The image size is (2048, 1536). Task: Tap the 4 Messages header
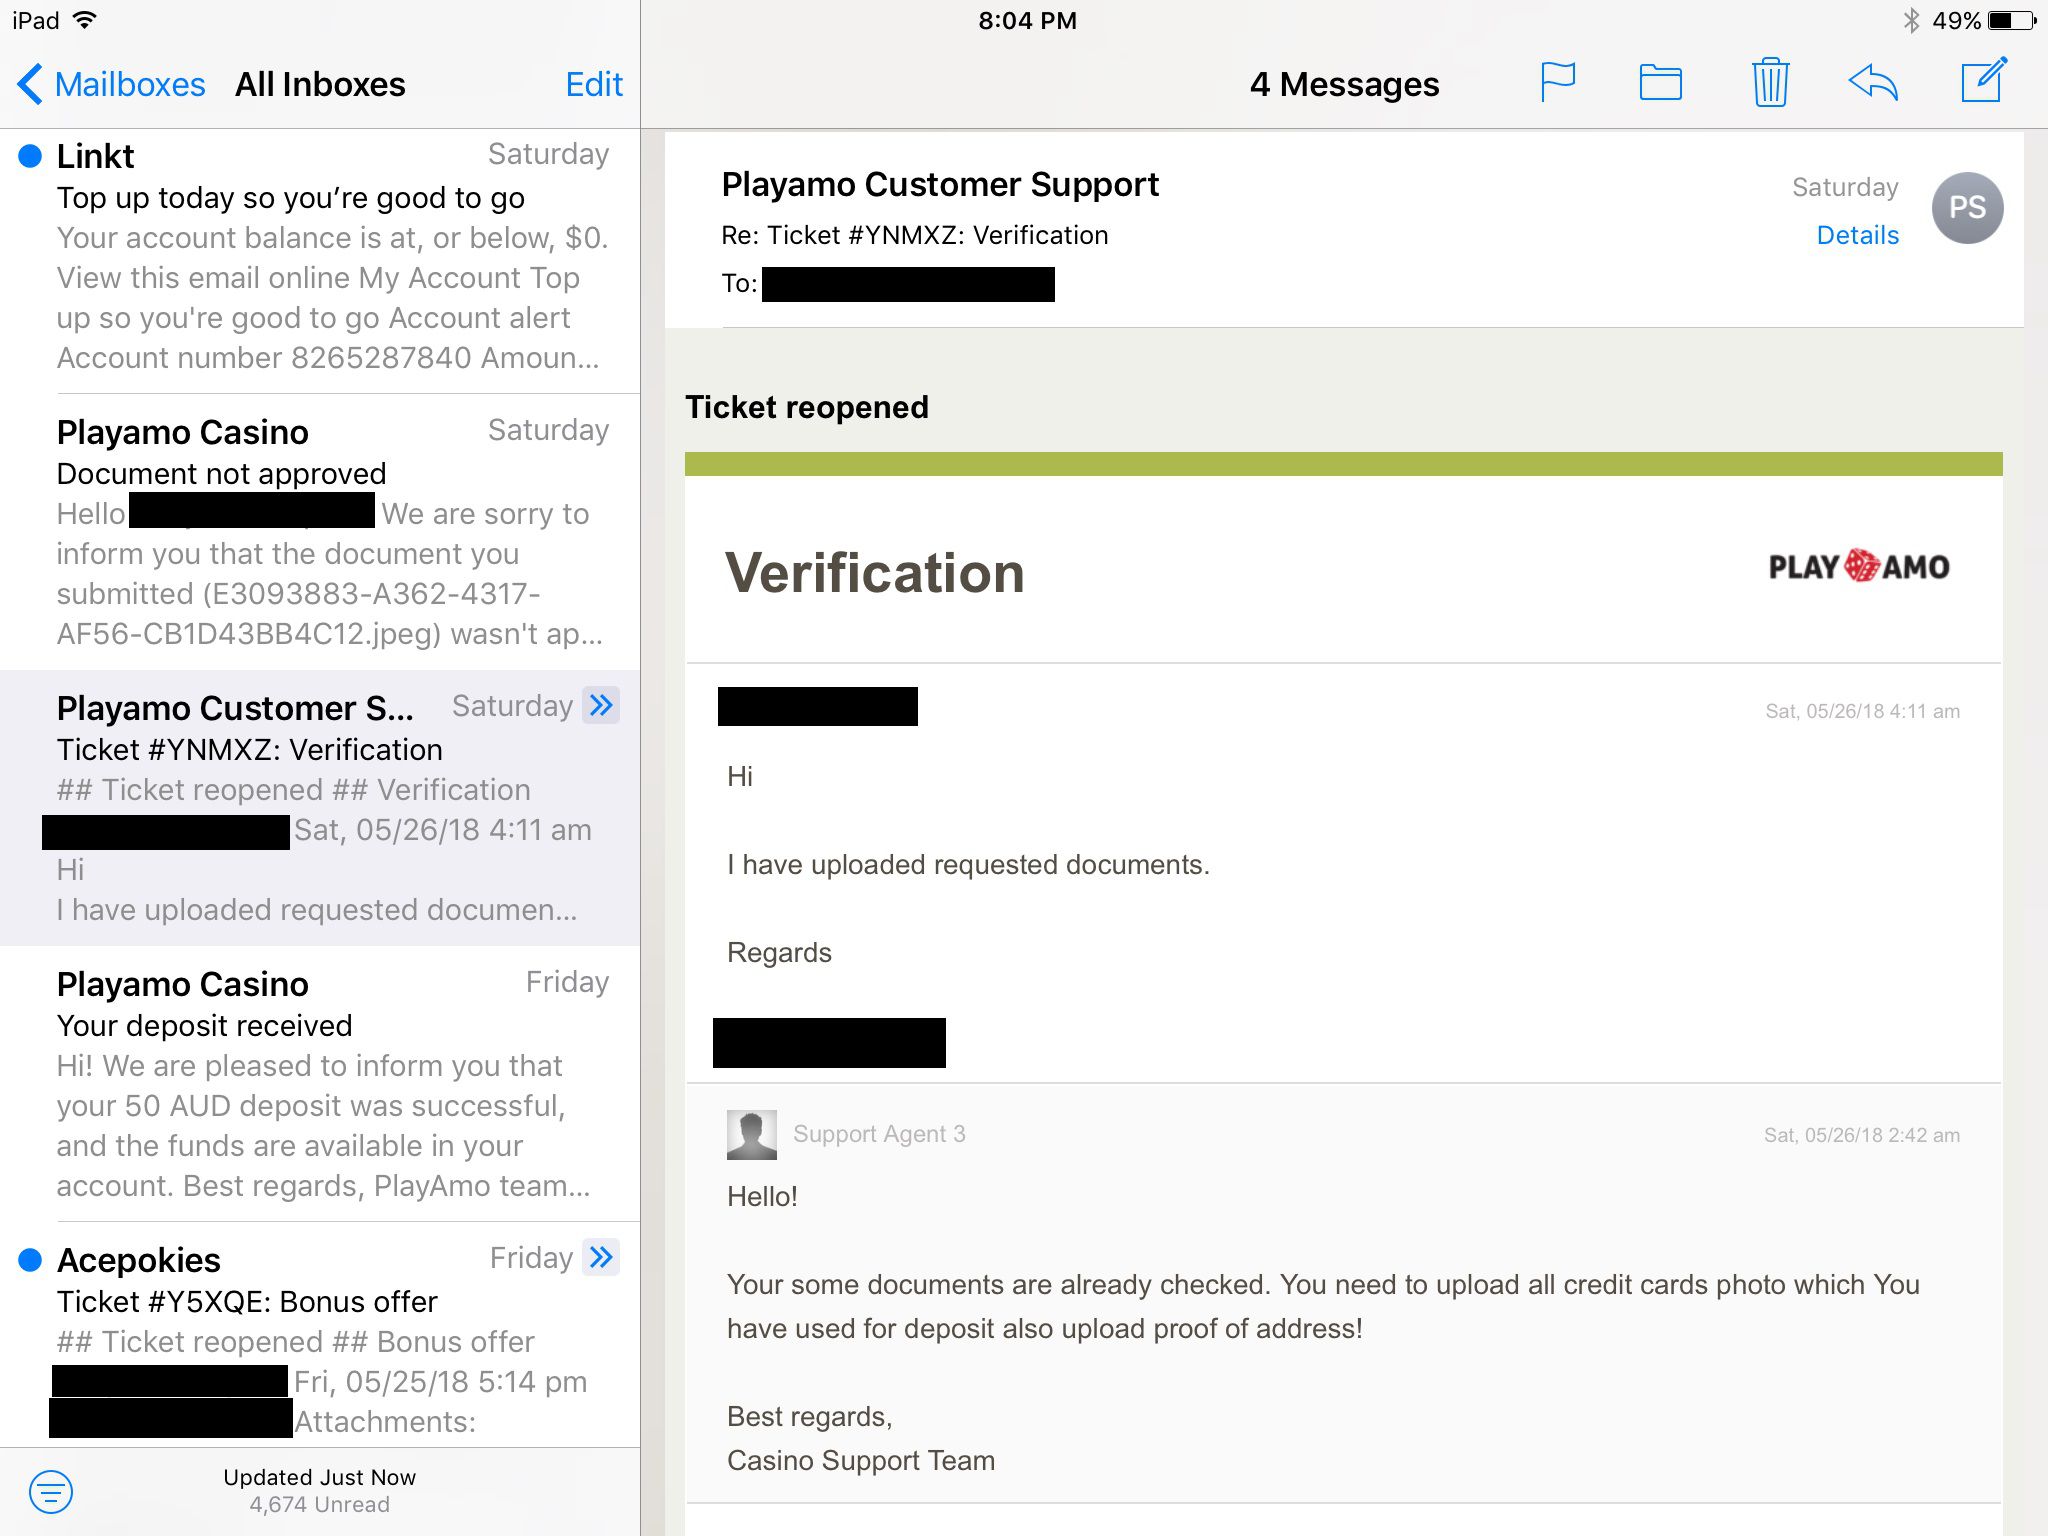coord(1344,84)
